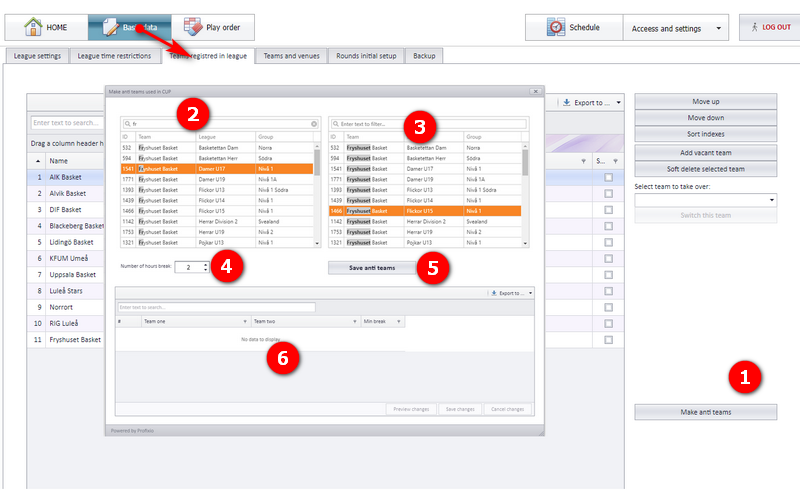Click magnifier icon in left search box
Image resolution: width=800 pixels, height=501 pixels.
[x=128, y=123]
